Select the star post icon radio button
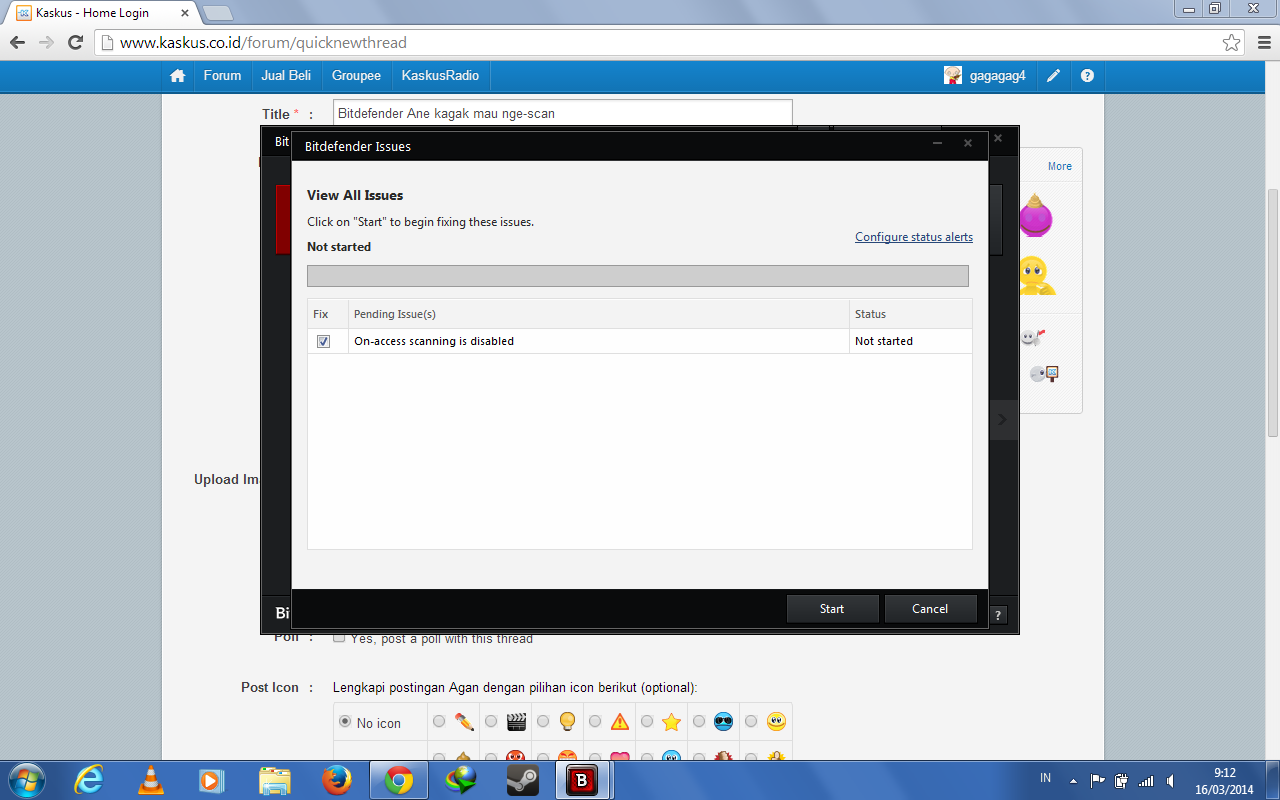The height and width of the screenshot is (800, 1280). 647,722
